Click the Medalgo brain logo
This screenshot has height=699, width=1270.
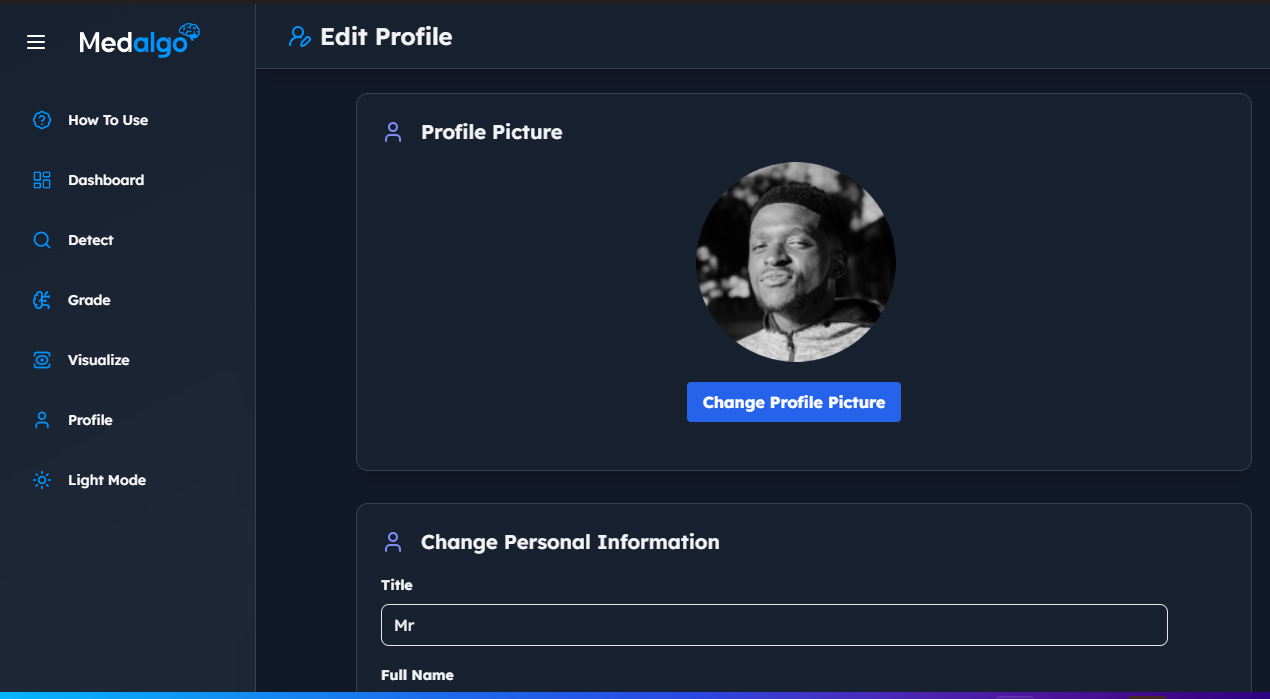coord(139,41)
